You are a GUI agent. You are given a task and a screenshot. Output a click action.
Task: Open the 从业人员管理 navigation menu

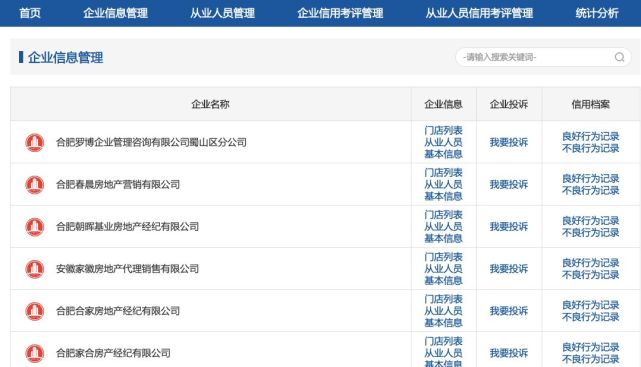point(222,13)
